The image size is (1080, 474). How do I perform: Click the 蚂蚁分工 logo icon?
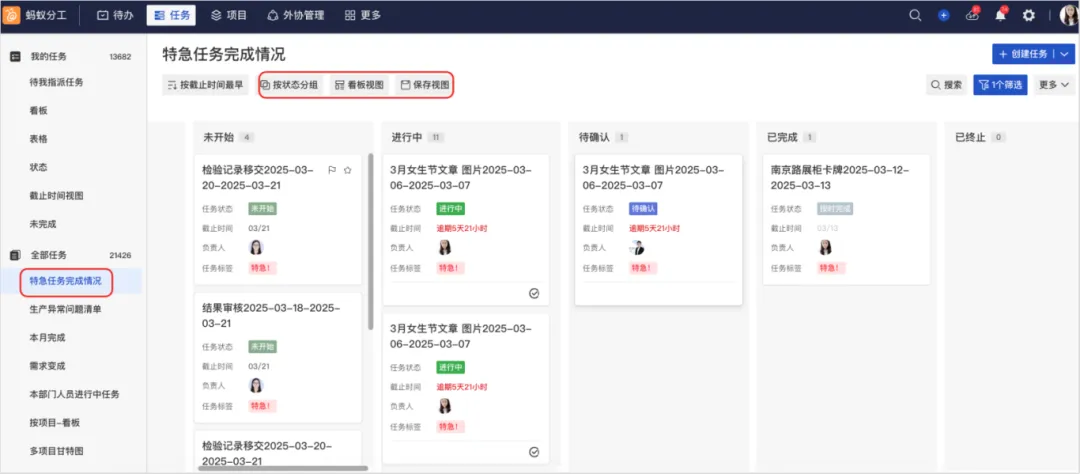(11, 15)
